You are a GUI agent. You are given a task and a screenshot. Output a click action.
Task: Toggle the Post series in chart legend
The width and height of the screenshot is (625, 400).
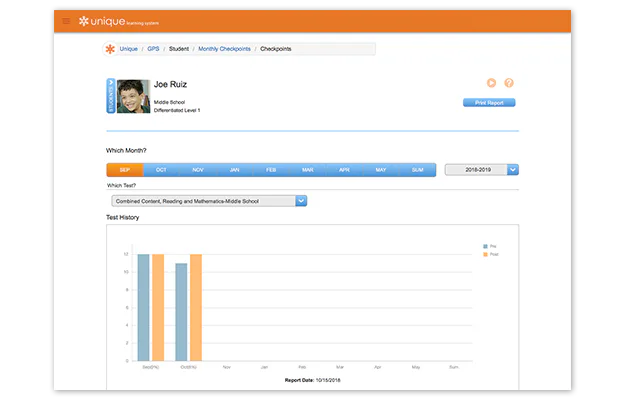[x=491, y=254]
